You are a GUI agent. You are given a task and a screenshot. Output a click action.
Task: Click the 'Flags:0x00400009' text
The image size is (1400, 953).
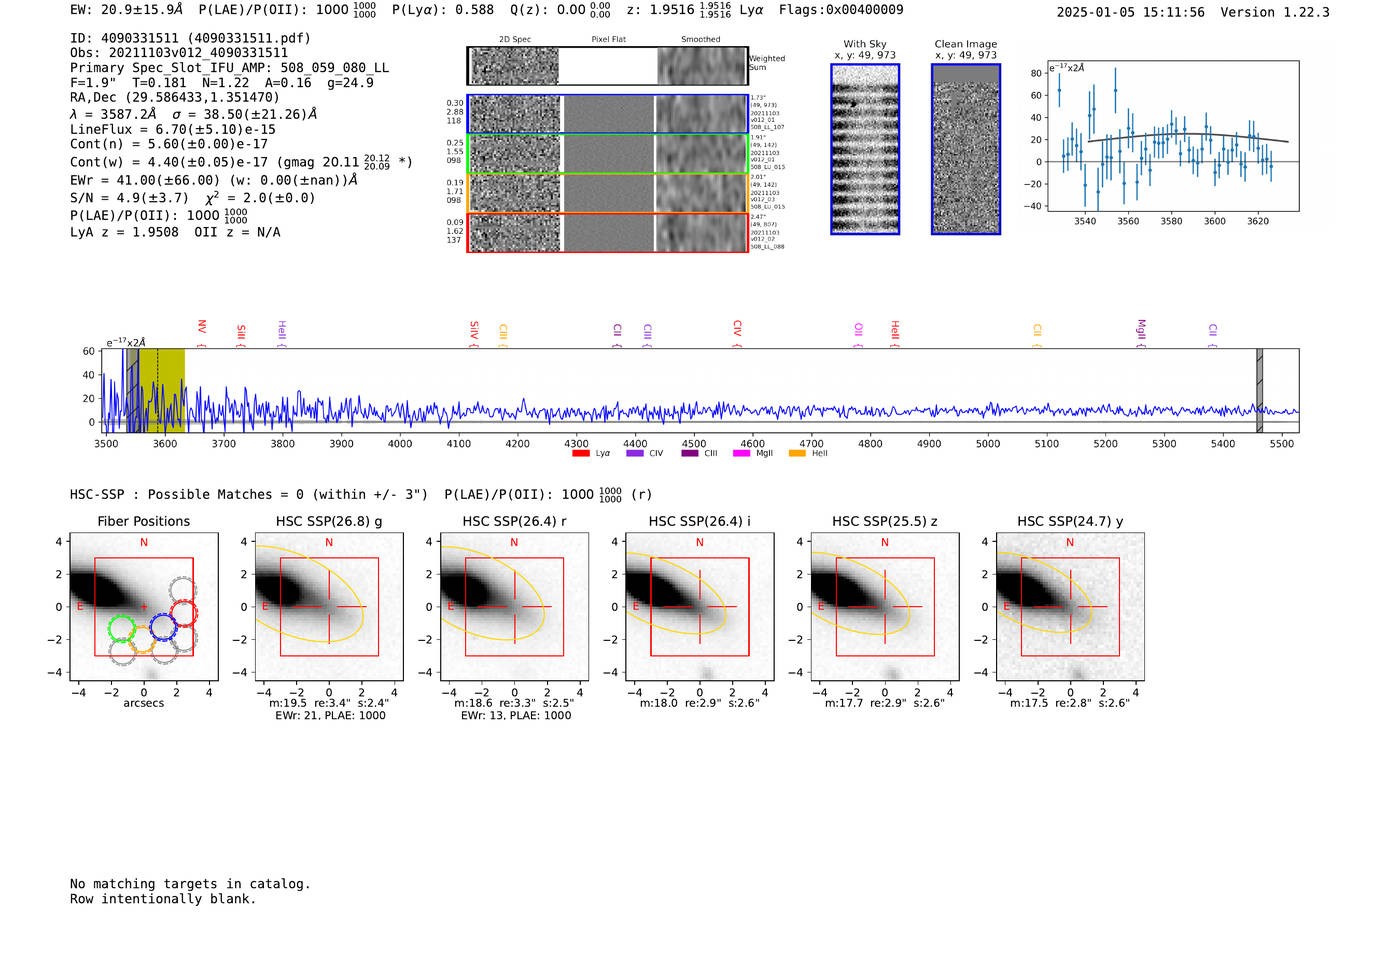tap(841, 10)
